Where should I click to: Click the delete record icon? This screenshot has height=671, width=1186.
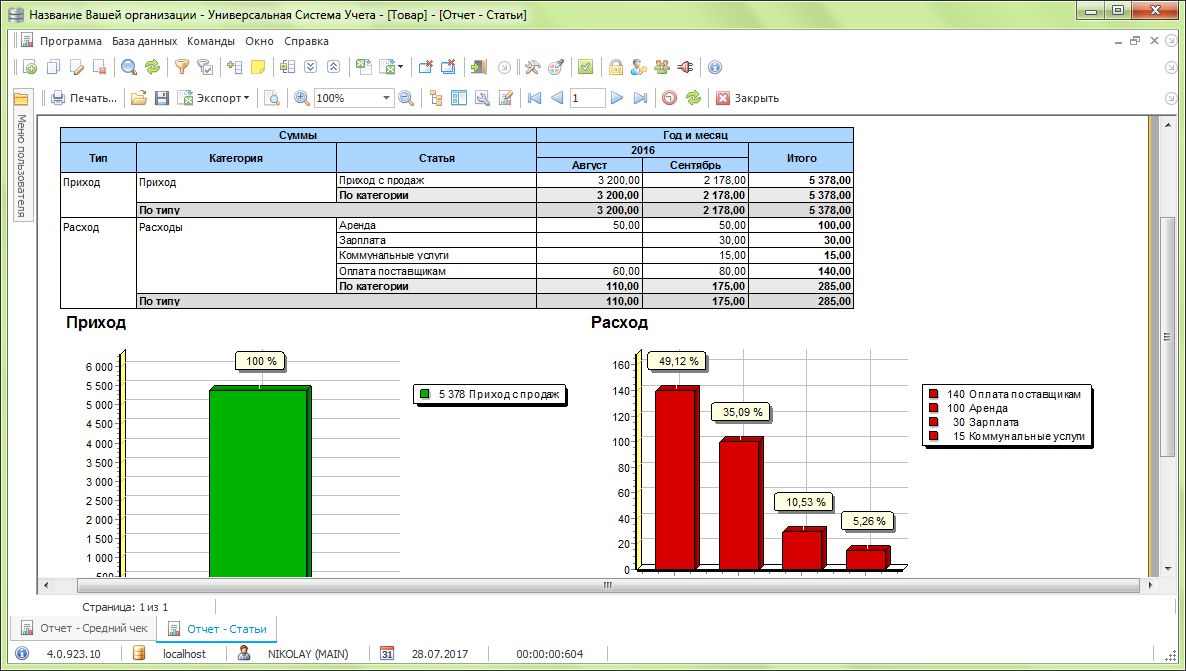point(99,67)
